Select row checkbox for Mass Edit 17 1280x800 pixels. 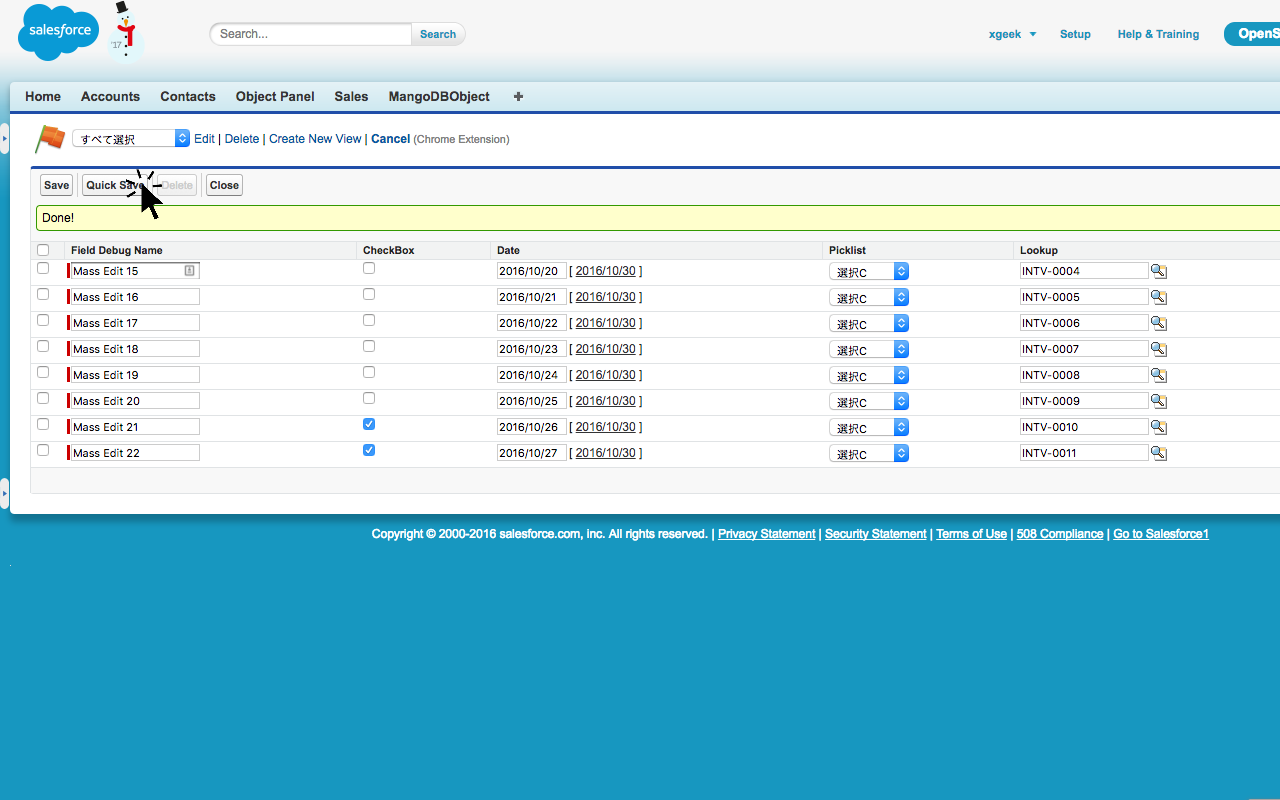pyautogui.click(x=43, y=320)
